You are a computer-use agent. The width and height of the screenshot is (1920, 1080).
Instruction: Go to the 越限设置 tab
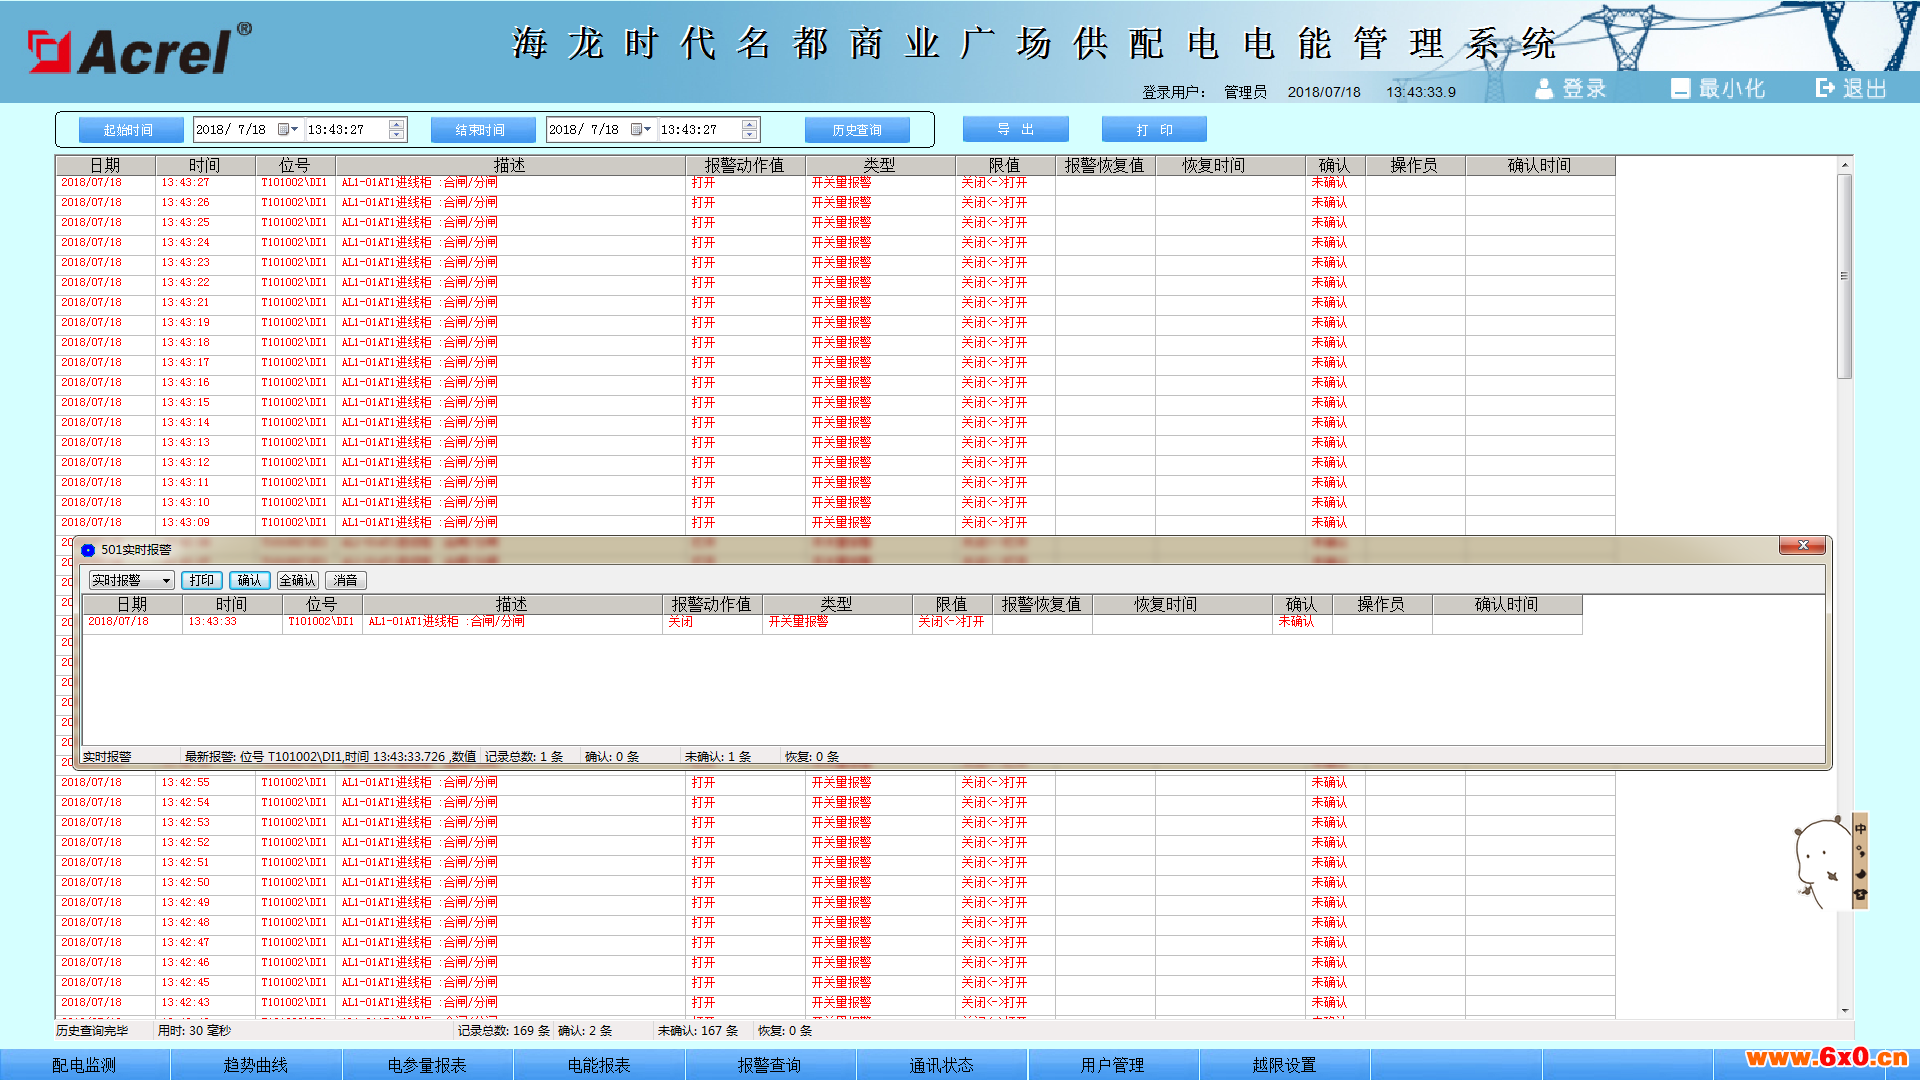tap(1284, 1065)
